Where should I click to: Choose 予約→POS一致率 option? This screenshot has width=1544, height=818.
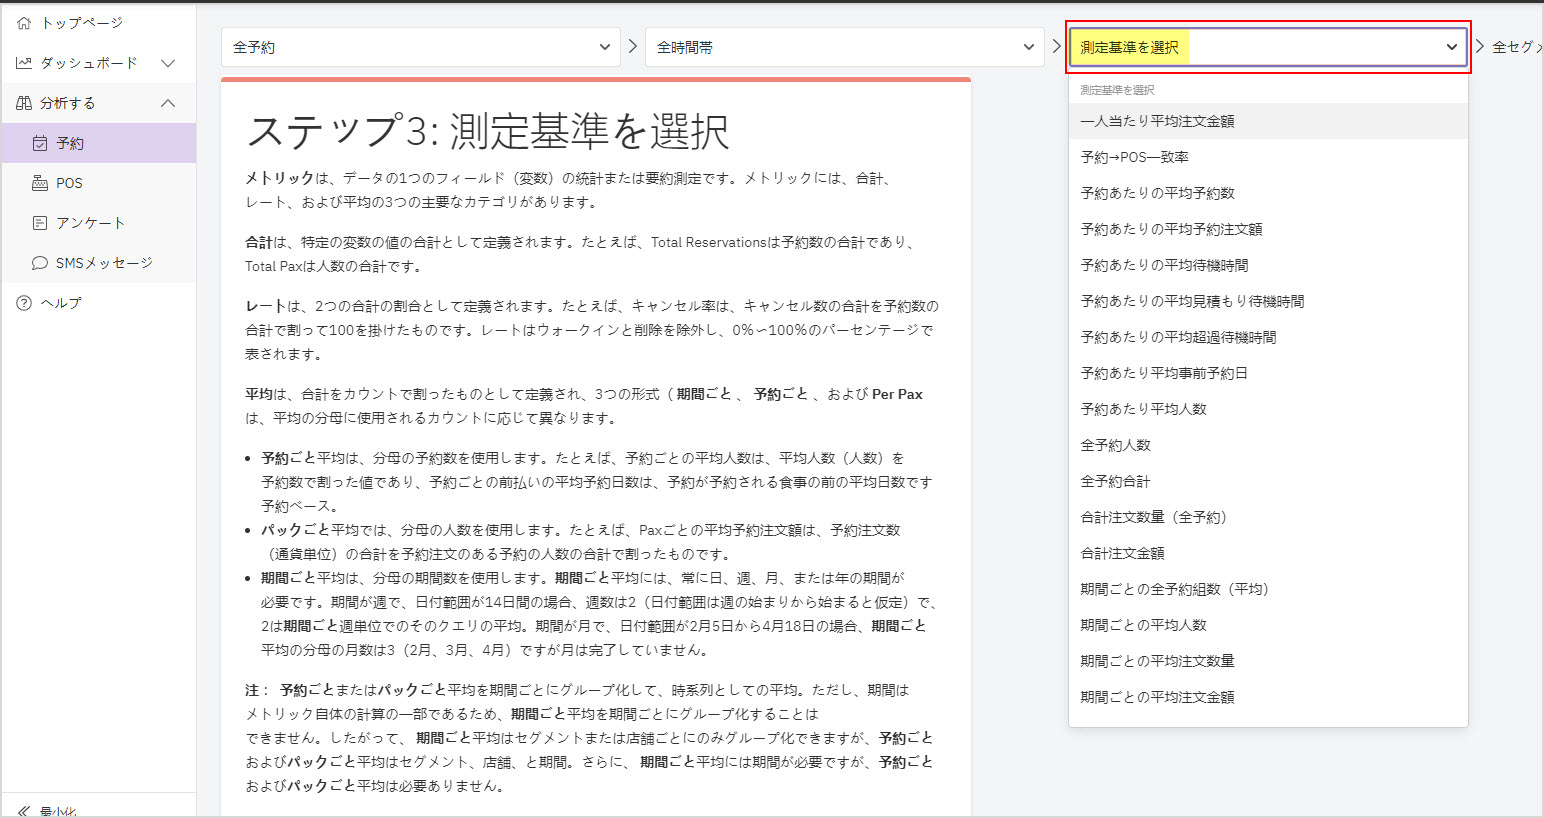[1268, 157]
